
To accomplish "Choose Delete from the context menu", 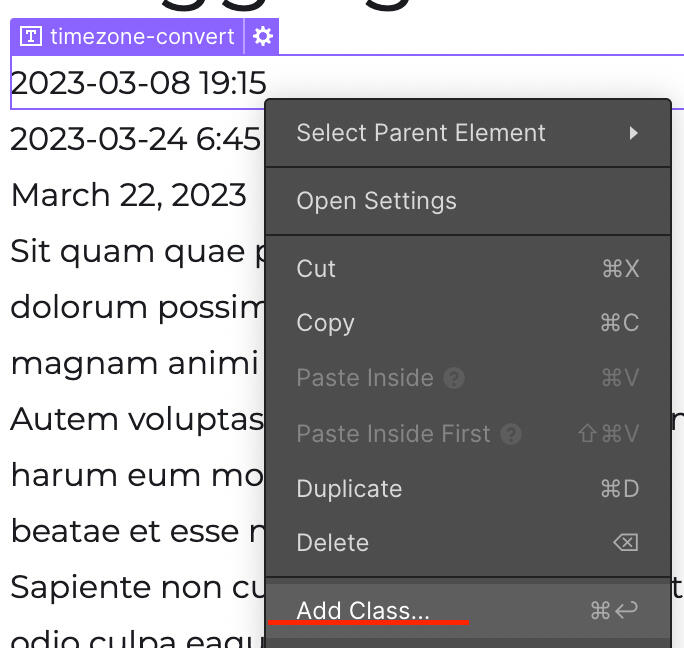I will coord(332,543).
